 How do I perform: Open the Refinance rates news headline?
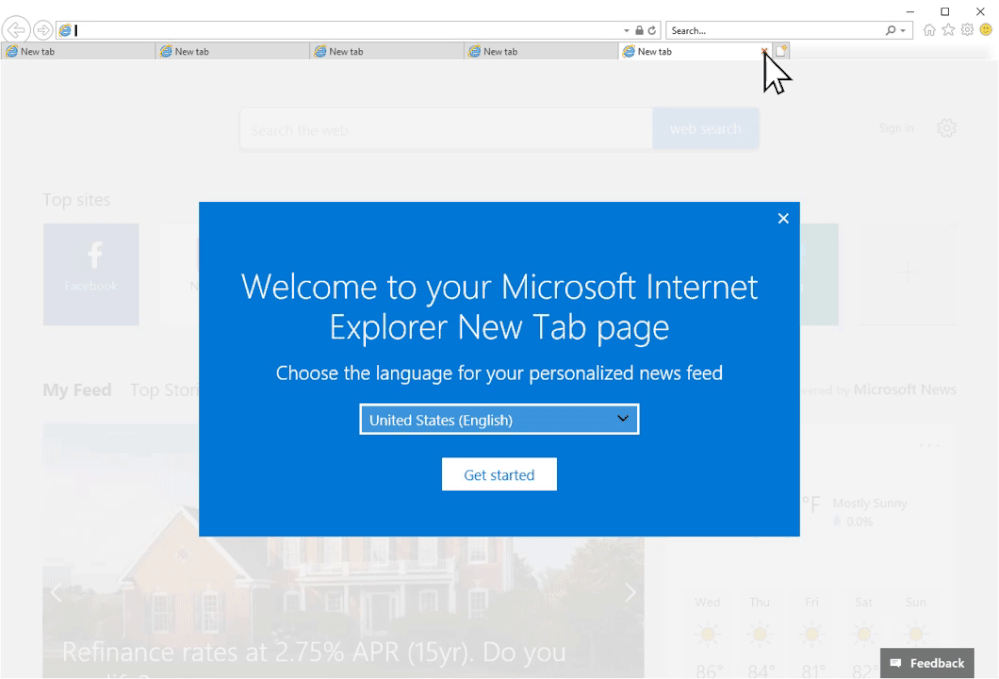[x=314, y=652]
